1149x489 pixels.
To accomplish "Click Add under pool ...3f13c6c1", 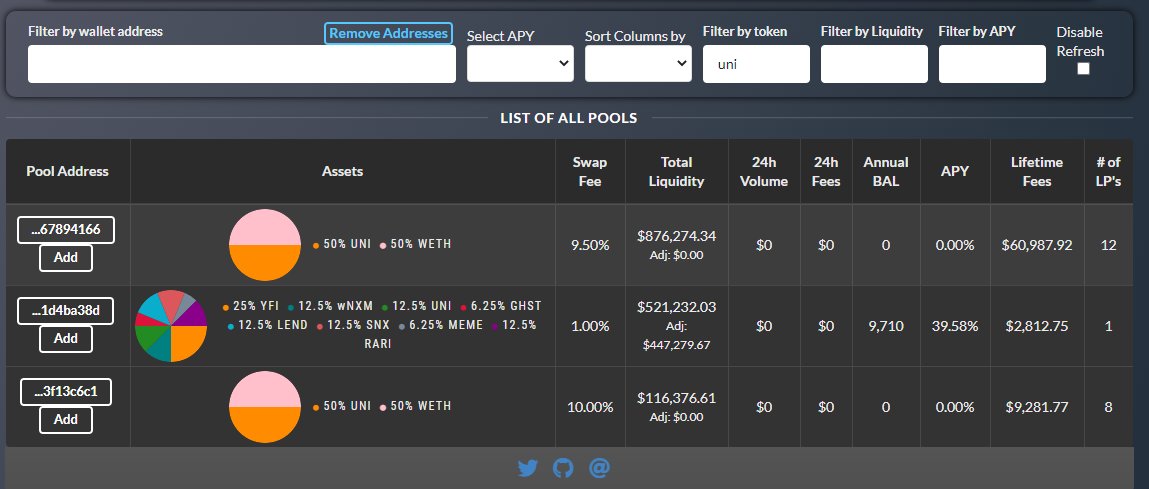I will (66, 419).
